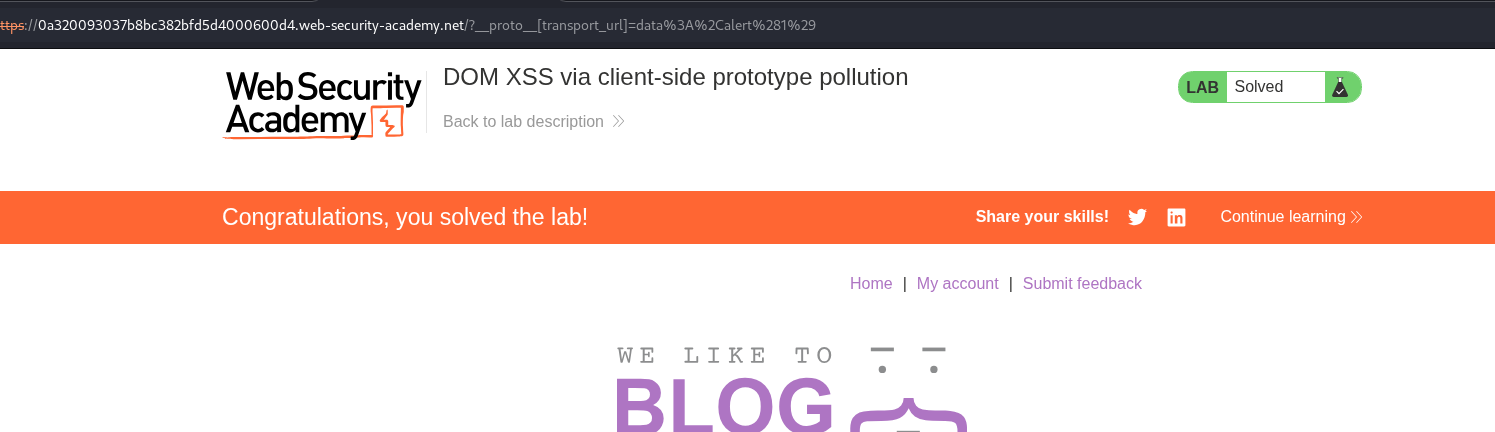Image resolution: width=1495 pixels, height=432 pixels.
Task: Click the double chevron beside Back to lab description
Action: pos(618,121)
